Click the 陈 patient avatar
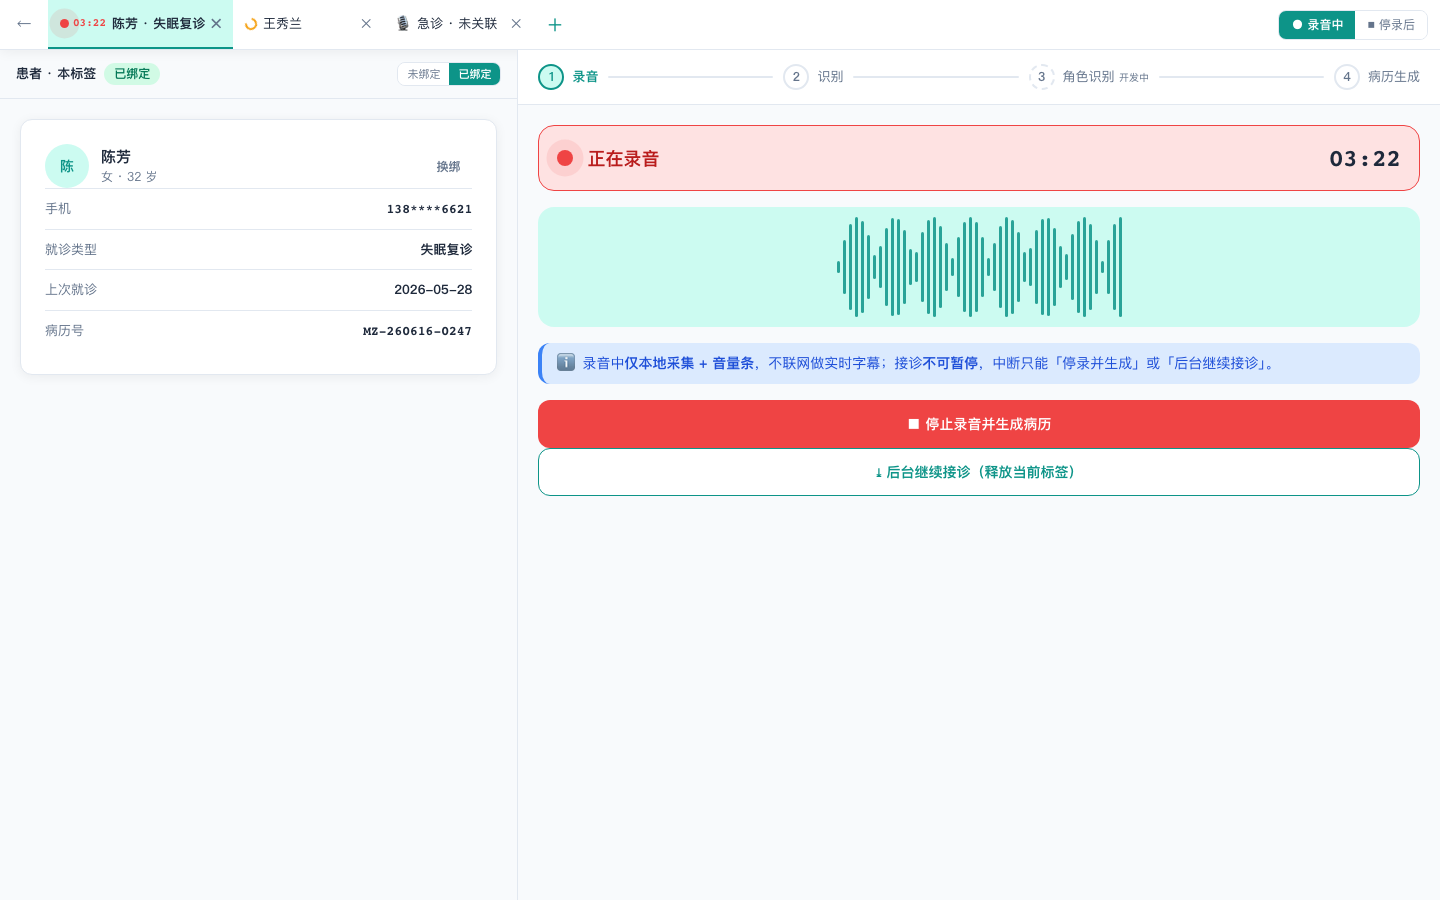The width and height of the screenshot is (1440, 900). [67, 166]
